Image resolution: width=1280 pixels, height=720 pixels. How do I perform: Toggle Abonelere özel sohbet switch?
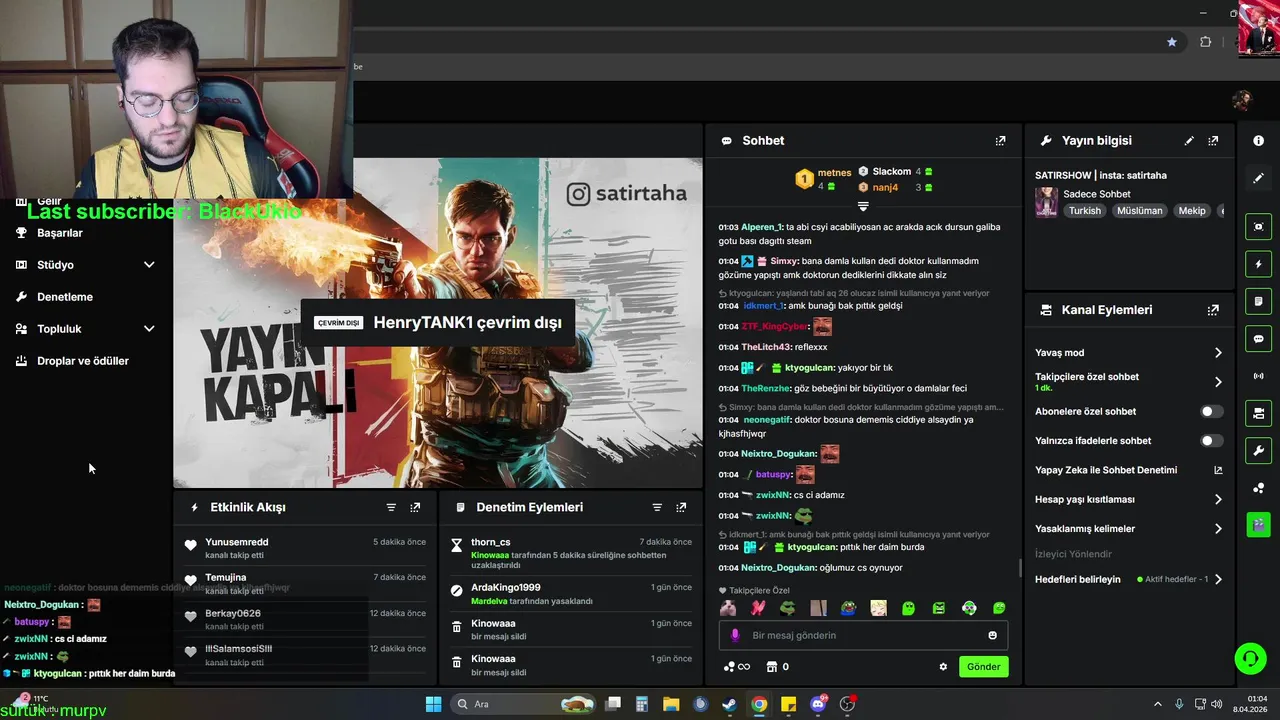click(1211, 411)
